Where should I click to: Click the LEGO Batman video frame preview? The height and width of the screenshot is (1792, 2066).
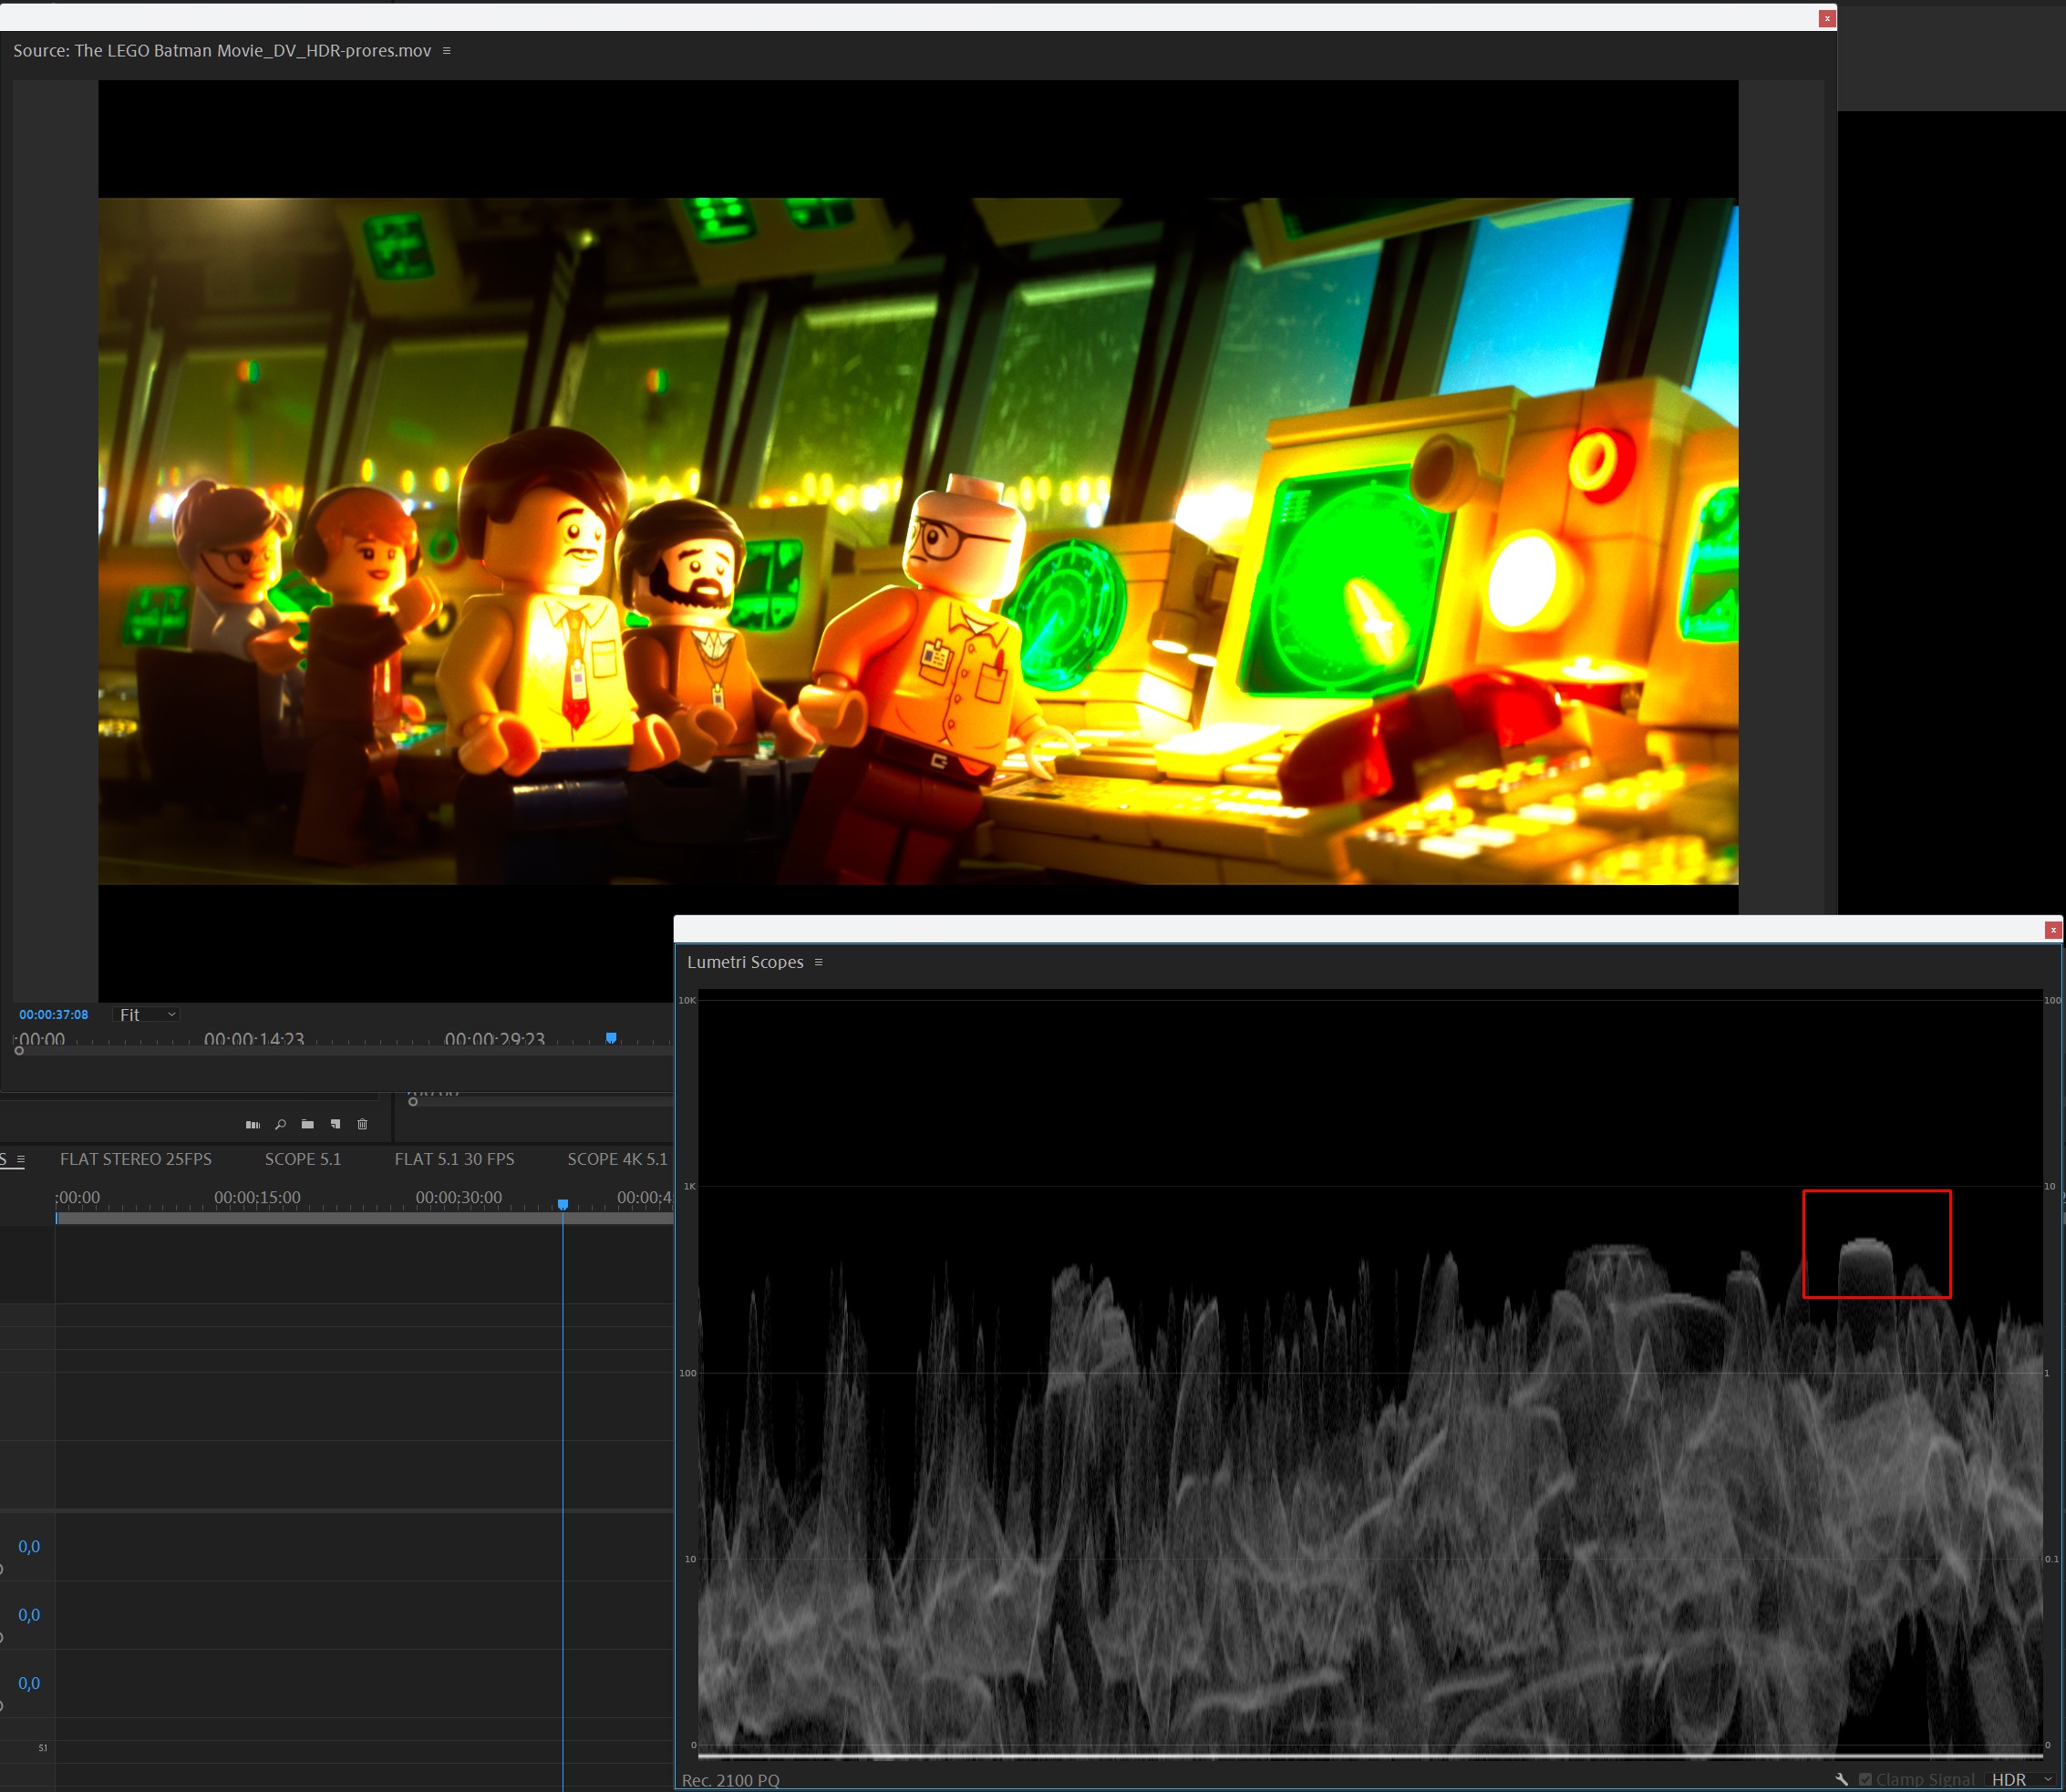click(x=918, y=541)
